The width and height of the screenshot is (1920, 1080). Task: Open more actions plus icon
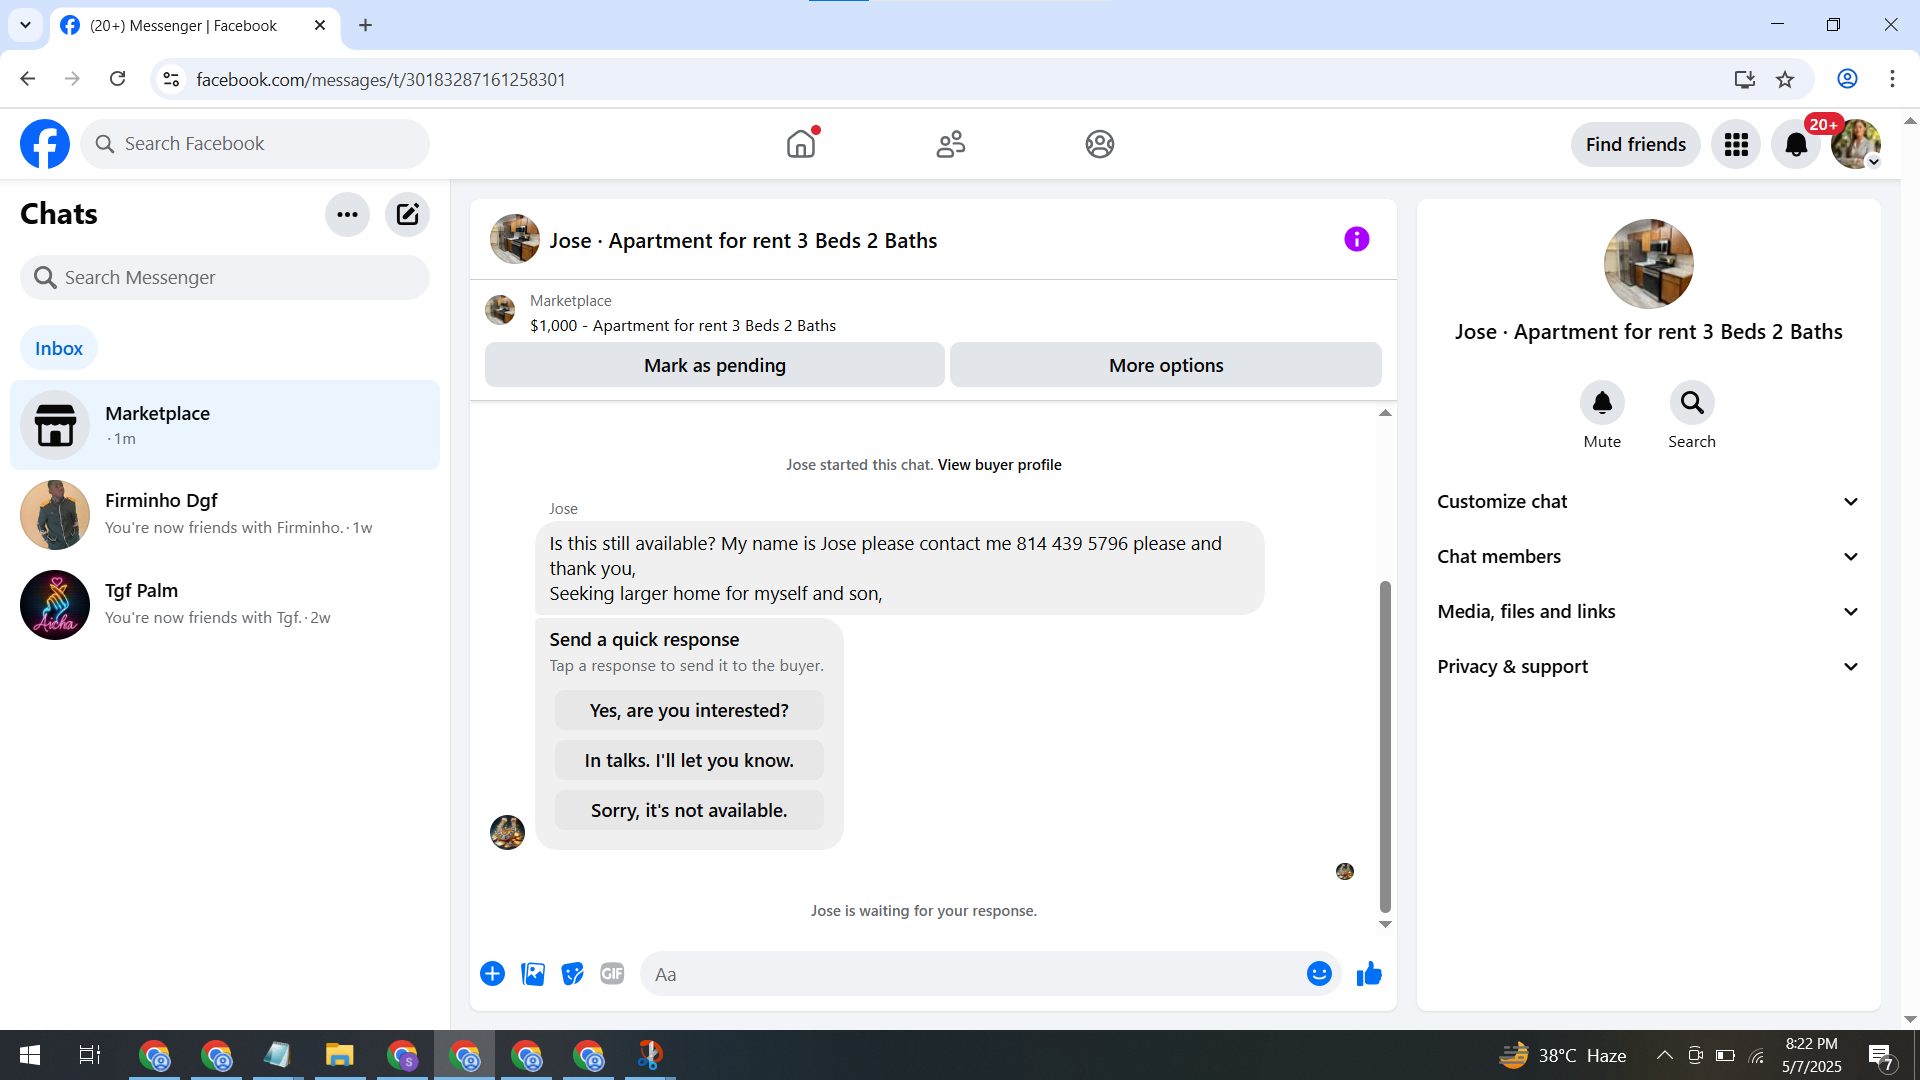click(492, 974)
